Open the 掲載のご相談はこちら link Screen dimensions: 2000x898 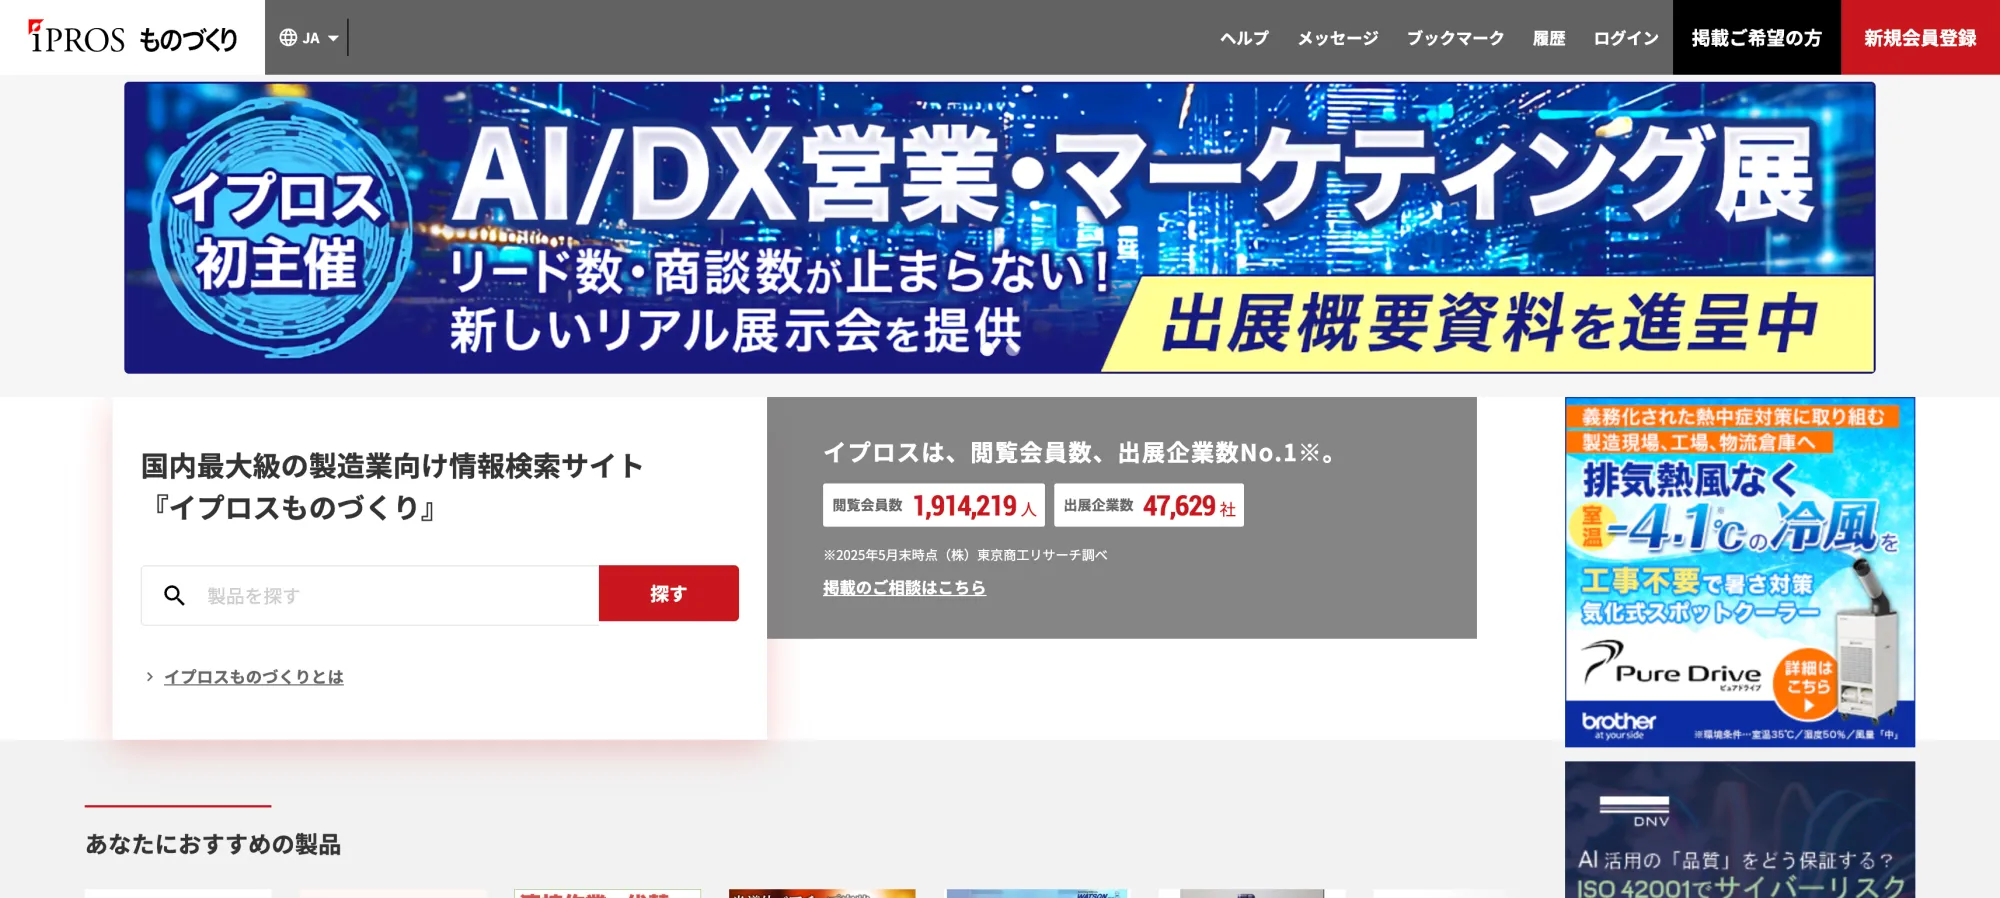click(904, 588)
